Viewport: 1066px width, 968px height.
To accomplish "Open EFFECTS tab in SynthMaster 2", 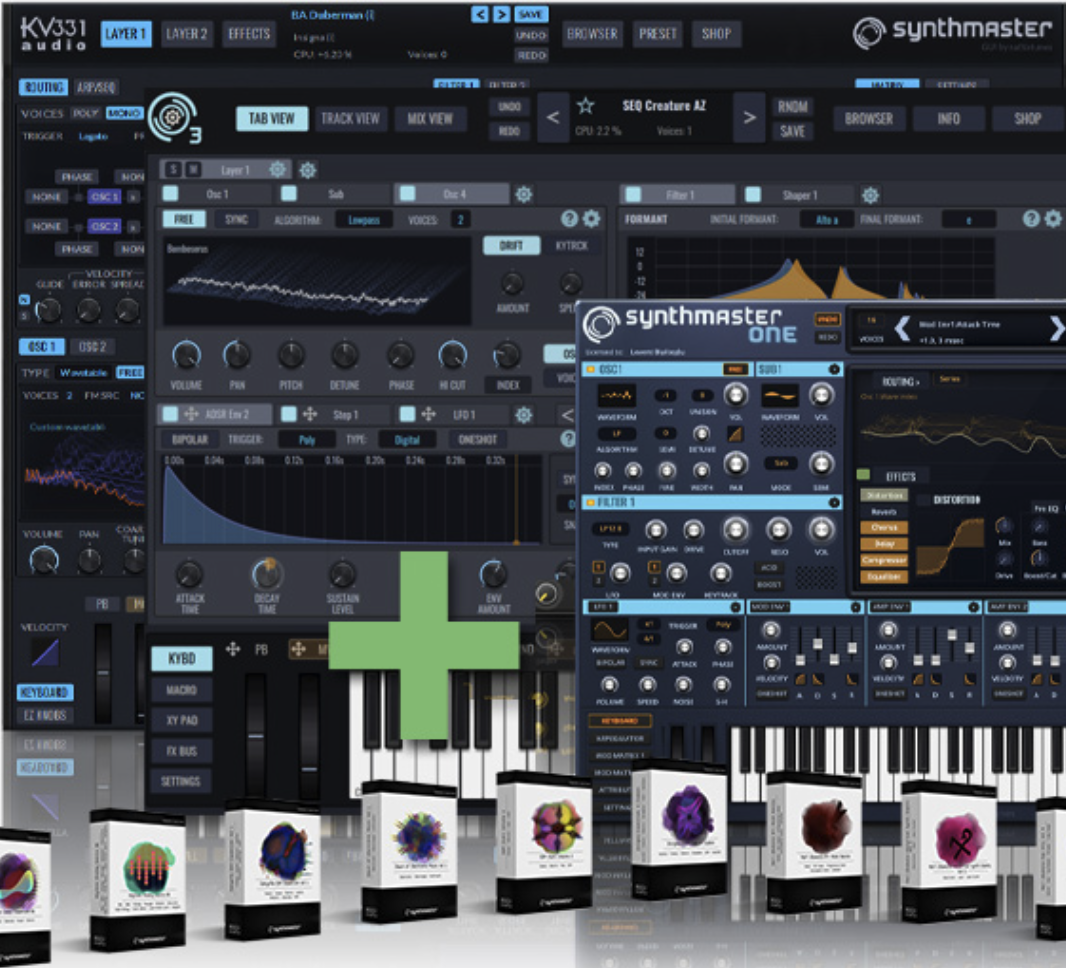I will (249, 34).
